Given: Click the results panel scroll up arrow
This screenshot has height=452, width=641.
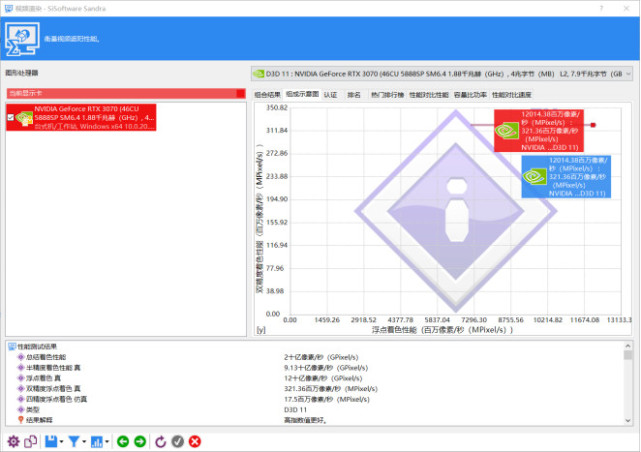Looking at the screenshot, I should coord(628,346).
